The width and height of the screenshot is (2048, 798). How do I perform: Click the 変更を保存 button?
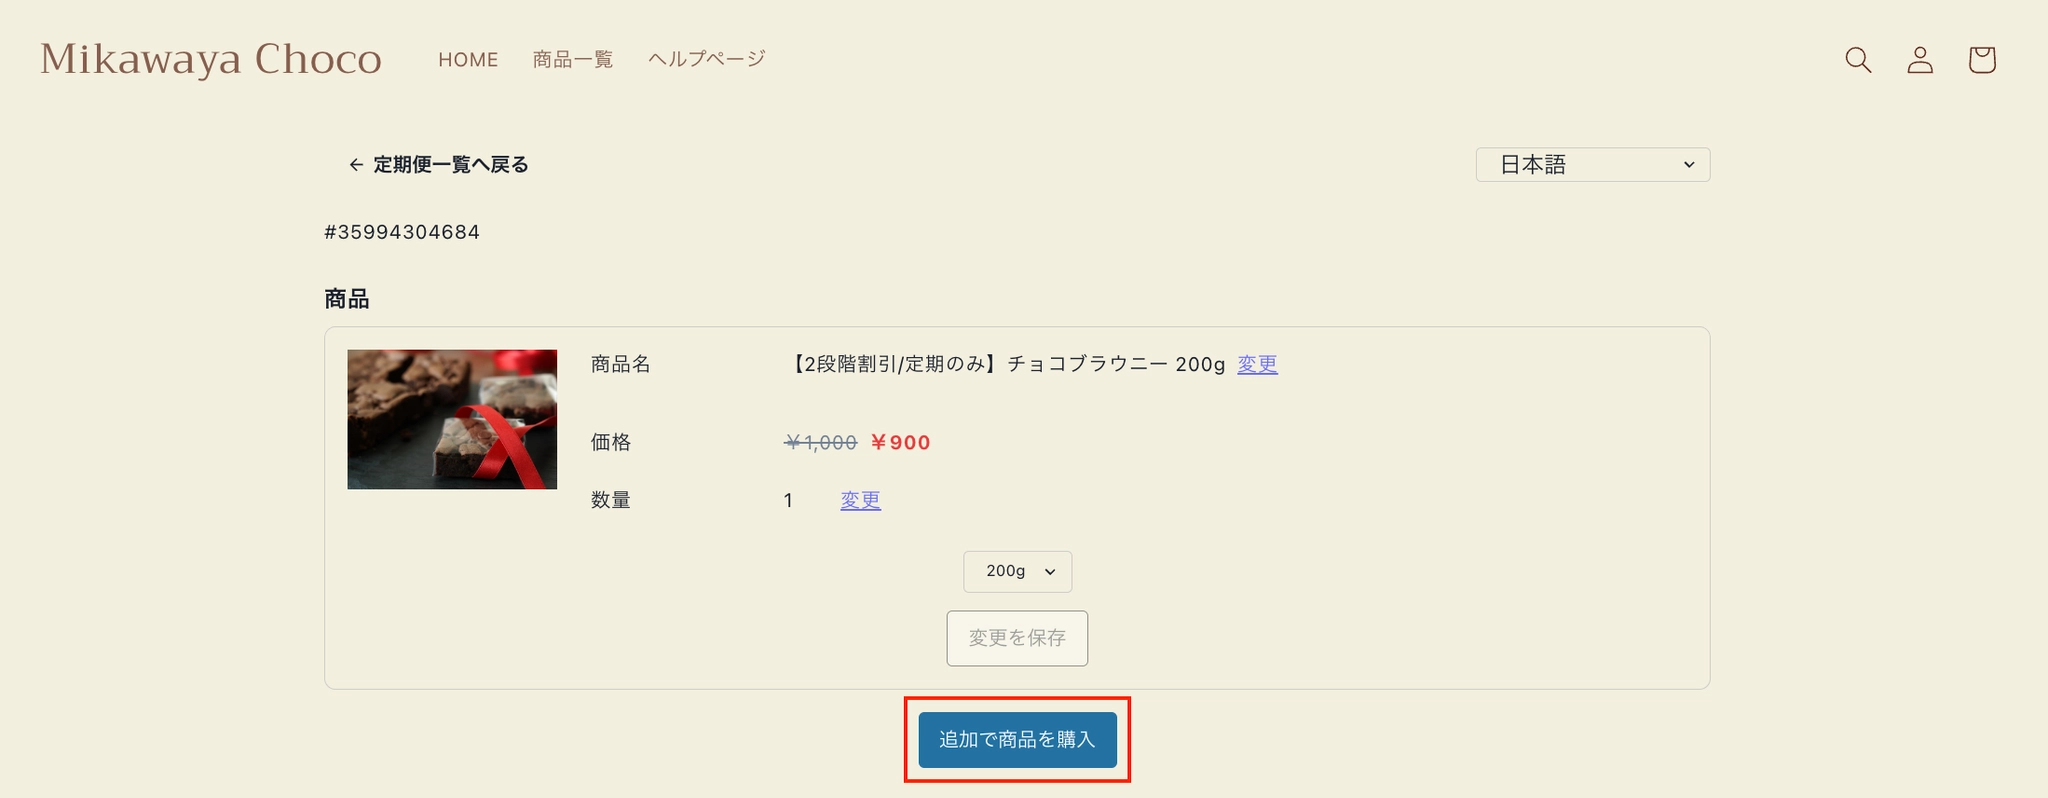pyautogui.click(x=1017, y=638)
